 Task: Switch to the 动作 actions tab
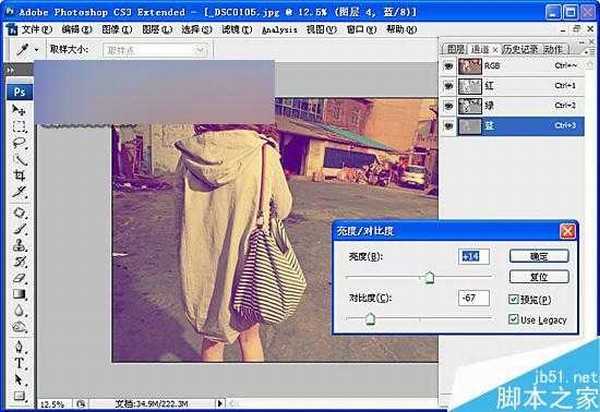(553, 49)
